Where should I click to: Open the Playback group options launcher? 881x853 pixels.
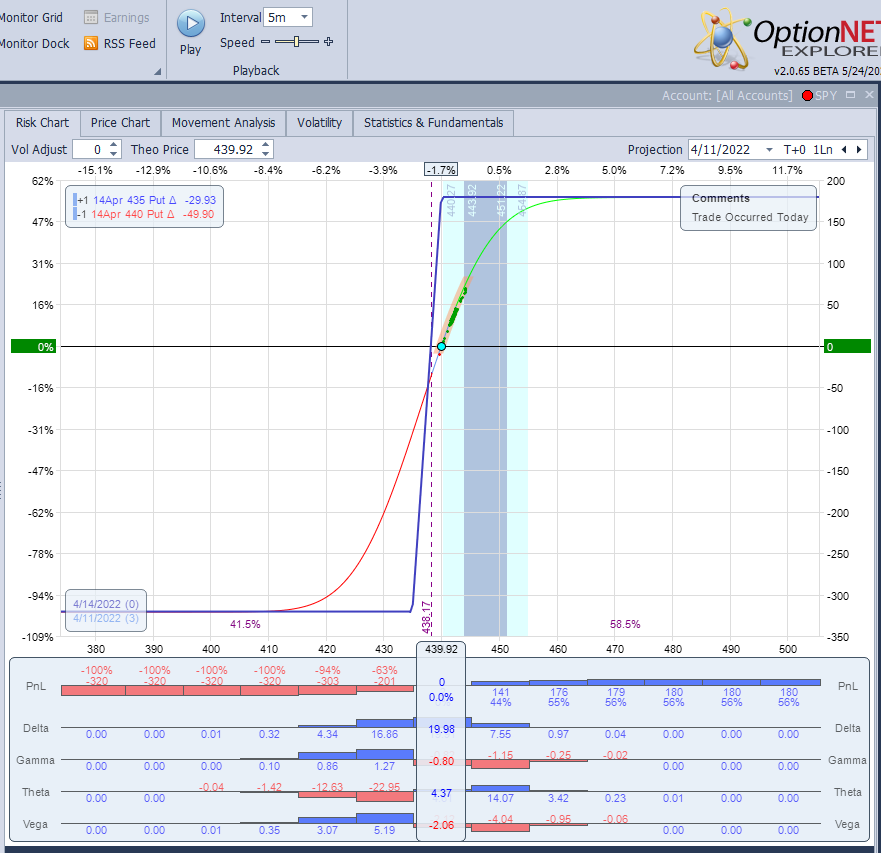pyautogui.click(x=158, y=71)
